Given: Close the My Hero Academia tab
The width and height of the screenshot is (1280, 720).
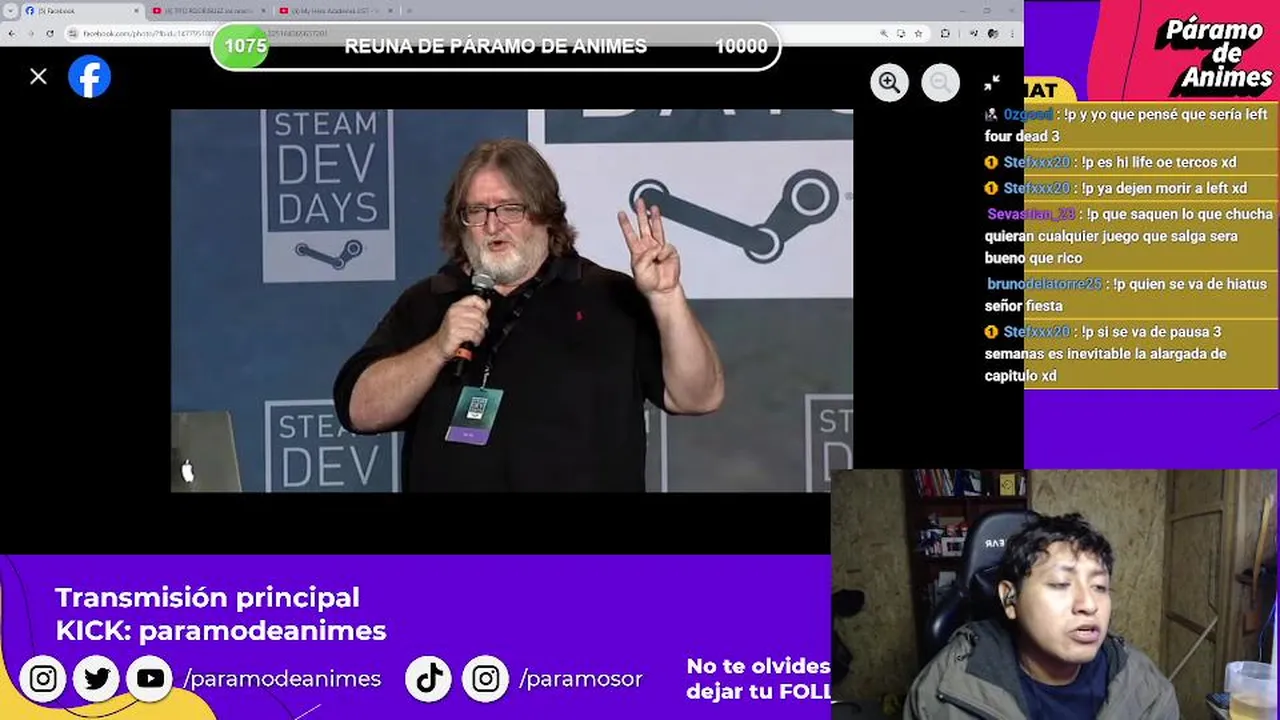Looking at the screenshot, I should (x=391, y=10).
